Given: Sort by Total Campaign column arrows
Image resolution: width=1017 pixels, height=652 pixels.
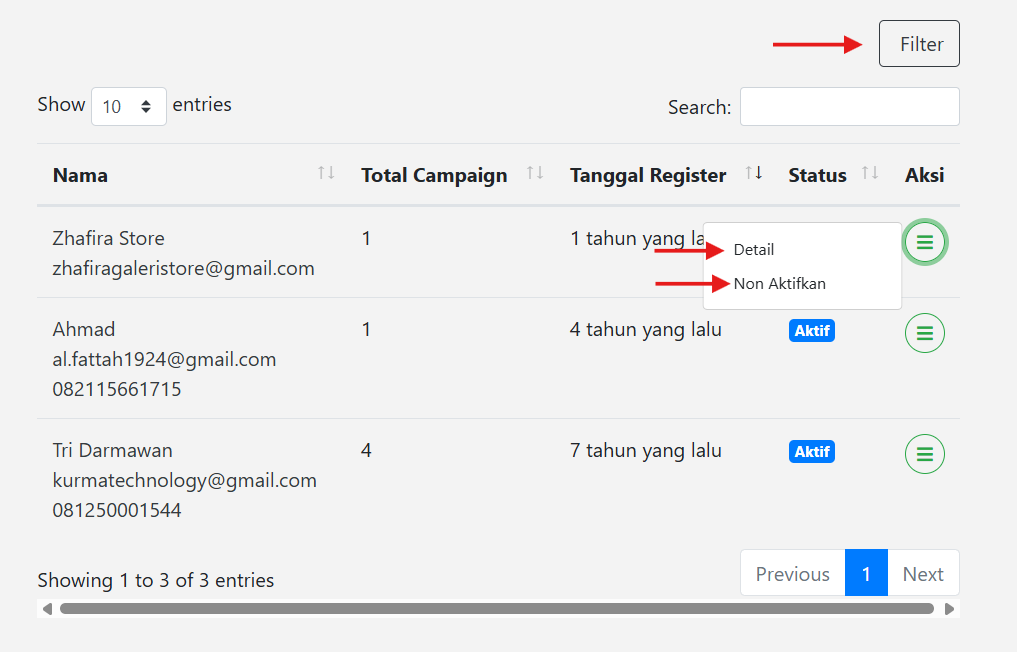Looking at the screenshot, I should tap(535, 174).
